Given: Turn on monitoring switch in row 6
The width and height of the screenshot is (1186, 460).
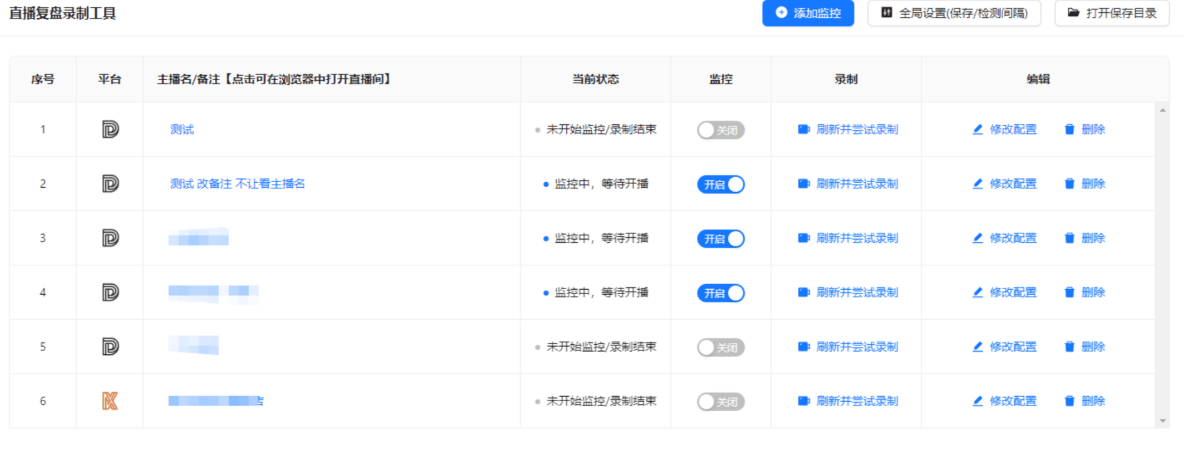Looking at the screenshot, I should click(720, 401).
